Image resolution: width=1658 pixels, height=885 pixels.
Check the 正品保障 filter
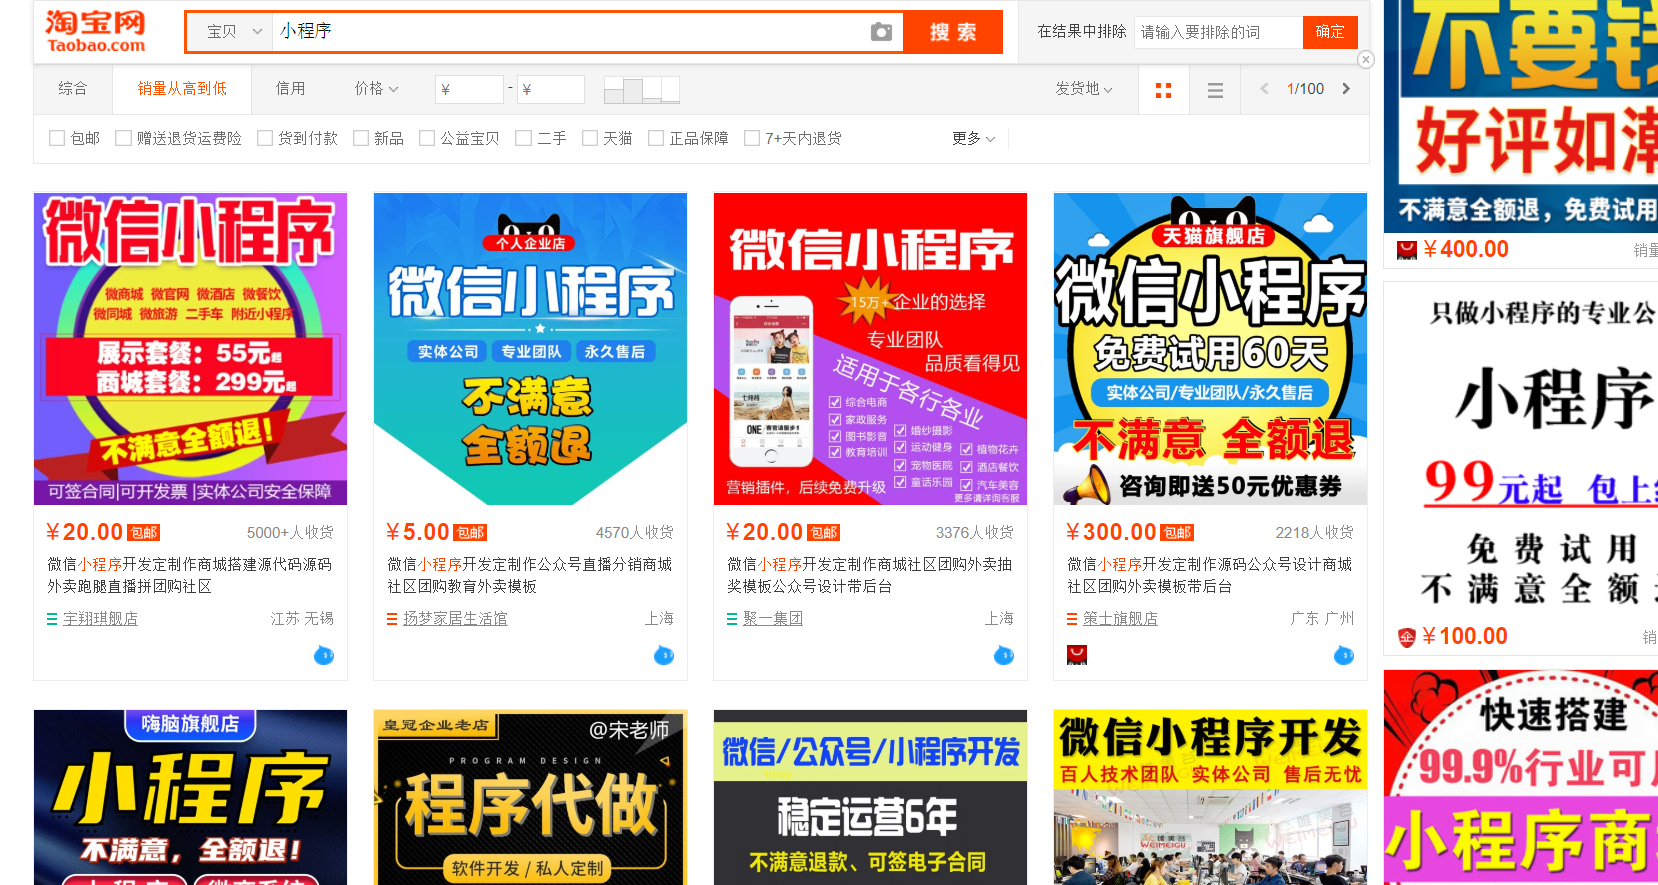656,138
